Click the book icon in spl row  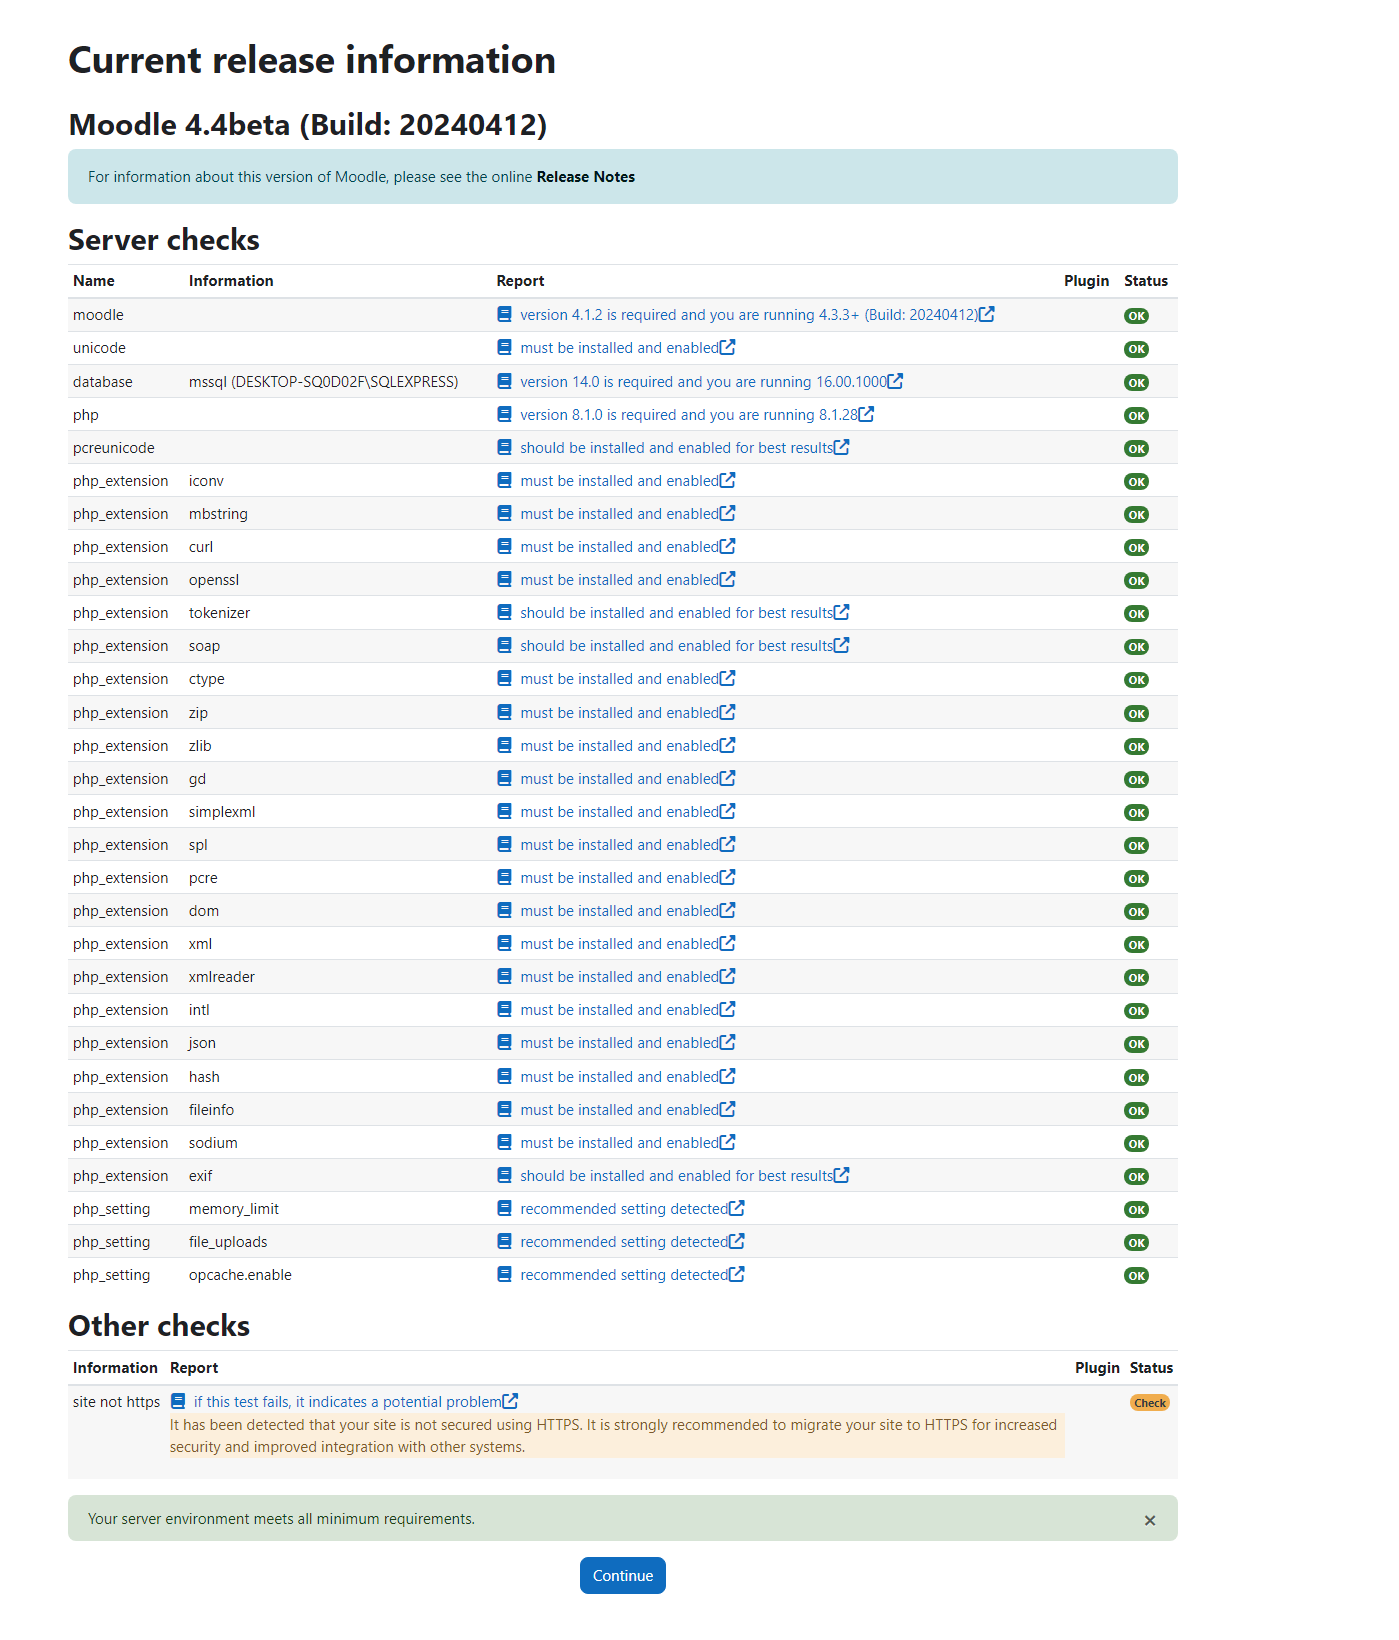click(505, 845)
